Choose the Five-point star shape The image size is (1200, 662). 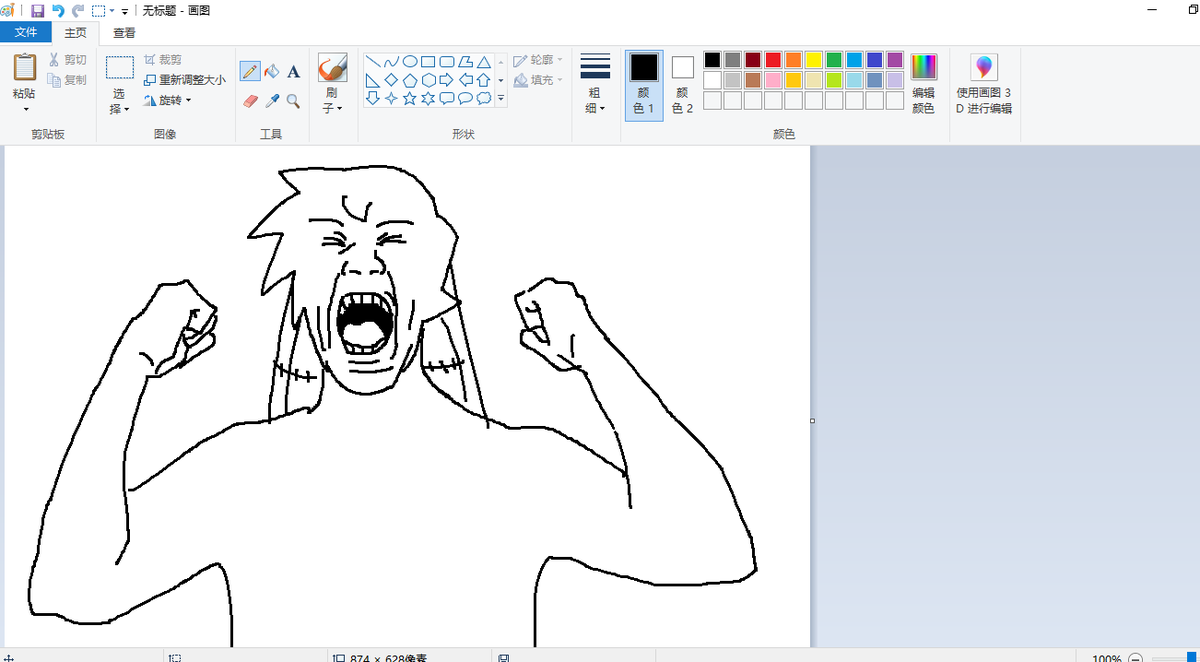(410, 98)
